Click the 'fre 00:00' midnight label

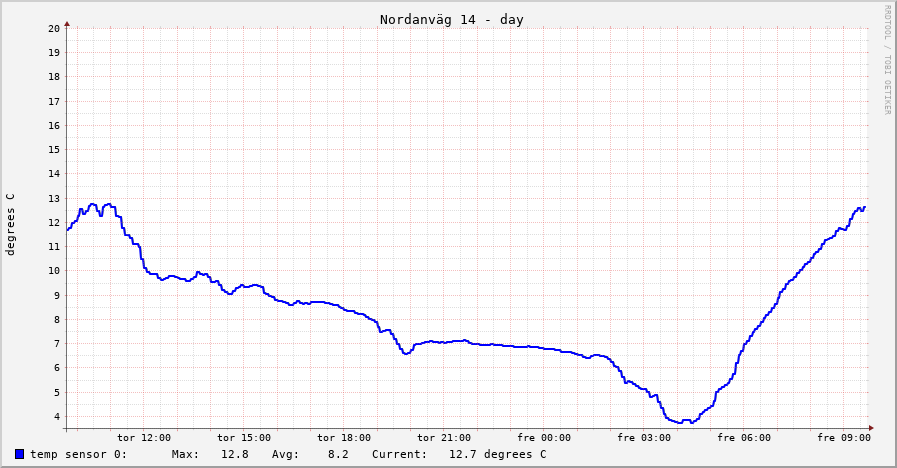click(x=544, y=437)
